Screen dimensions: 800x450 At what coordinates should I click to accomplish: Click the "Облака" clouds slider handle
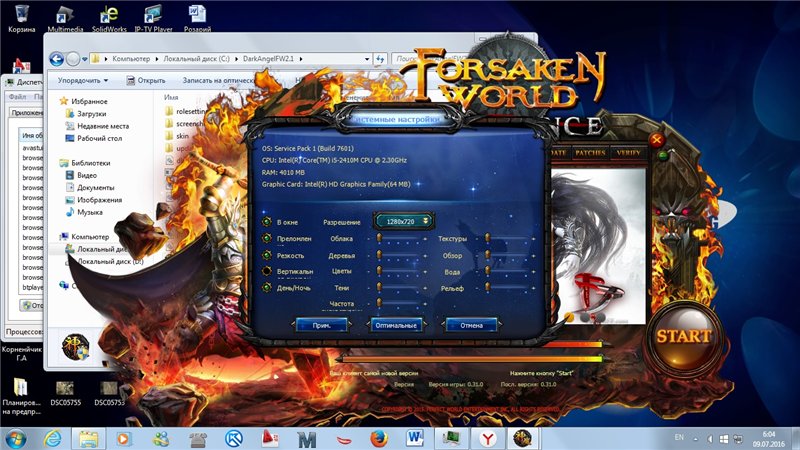379,238
